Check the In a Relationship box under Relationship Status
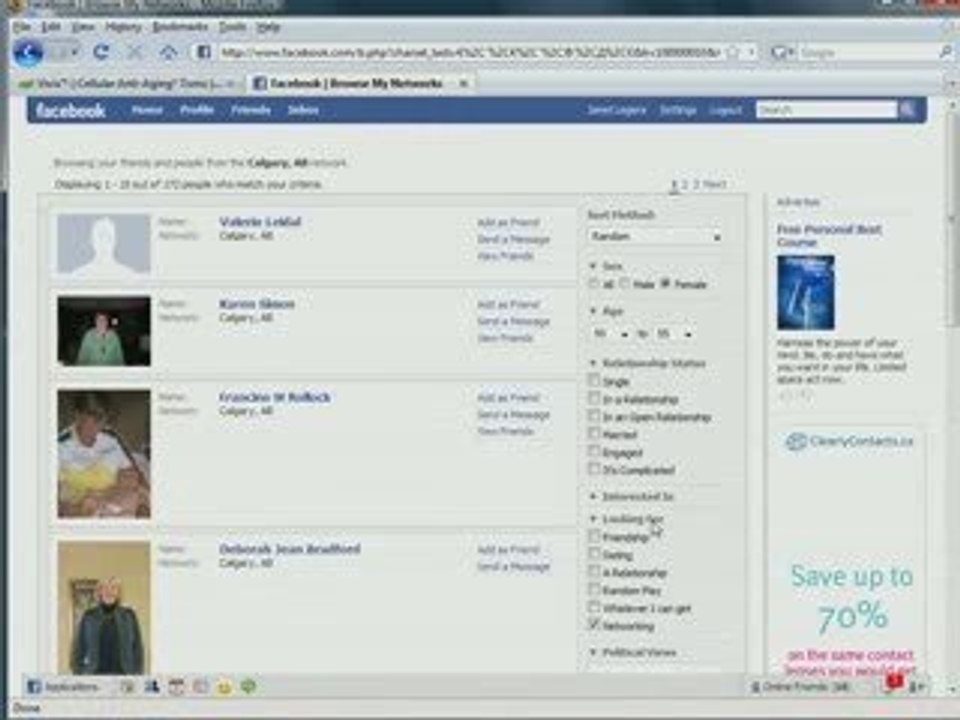Image resolution: width=960 pixels, height=720 pixels. [593, 398]
